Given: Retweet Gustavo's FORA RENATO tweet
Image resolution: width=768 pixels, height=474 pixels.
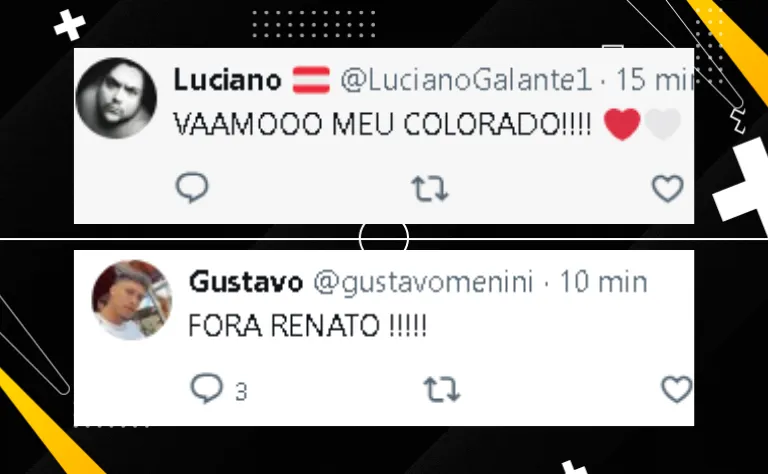Looking at the screenshot, I should 442,389.
